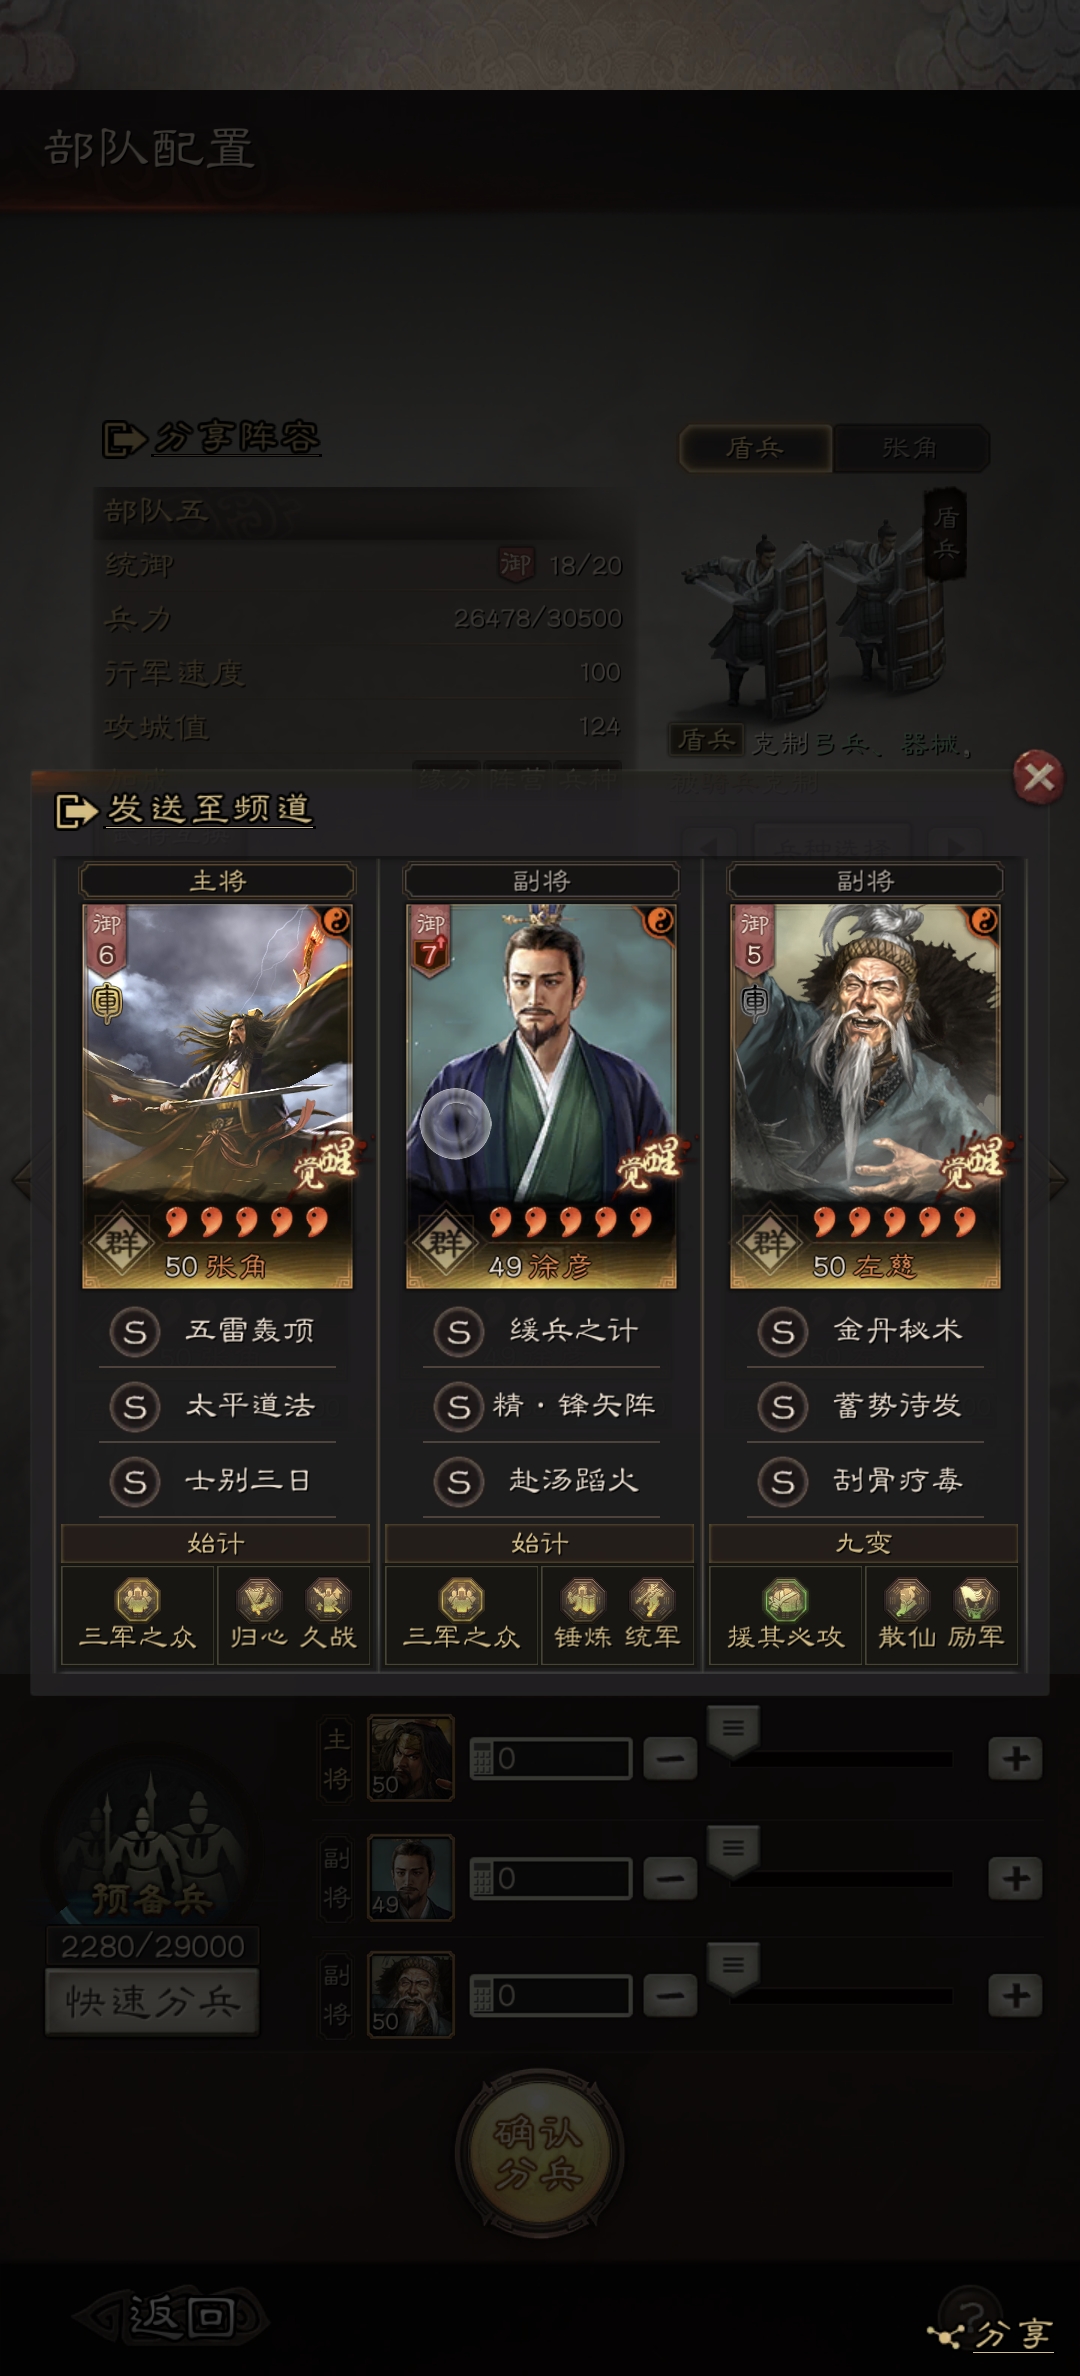This screenshot has height=2376, width=1080.
Task: Open the 张角 general card portrait
Action: [217, 1096]
